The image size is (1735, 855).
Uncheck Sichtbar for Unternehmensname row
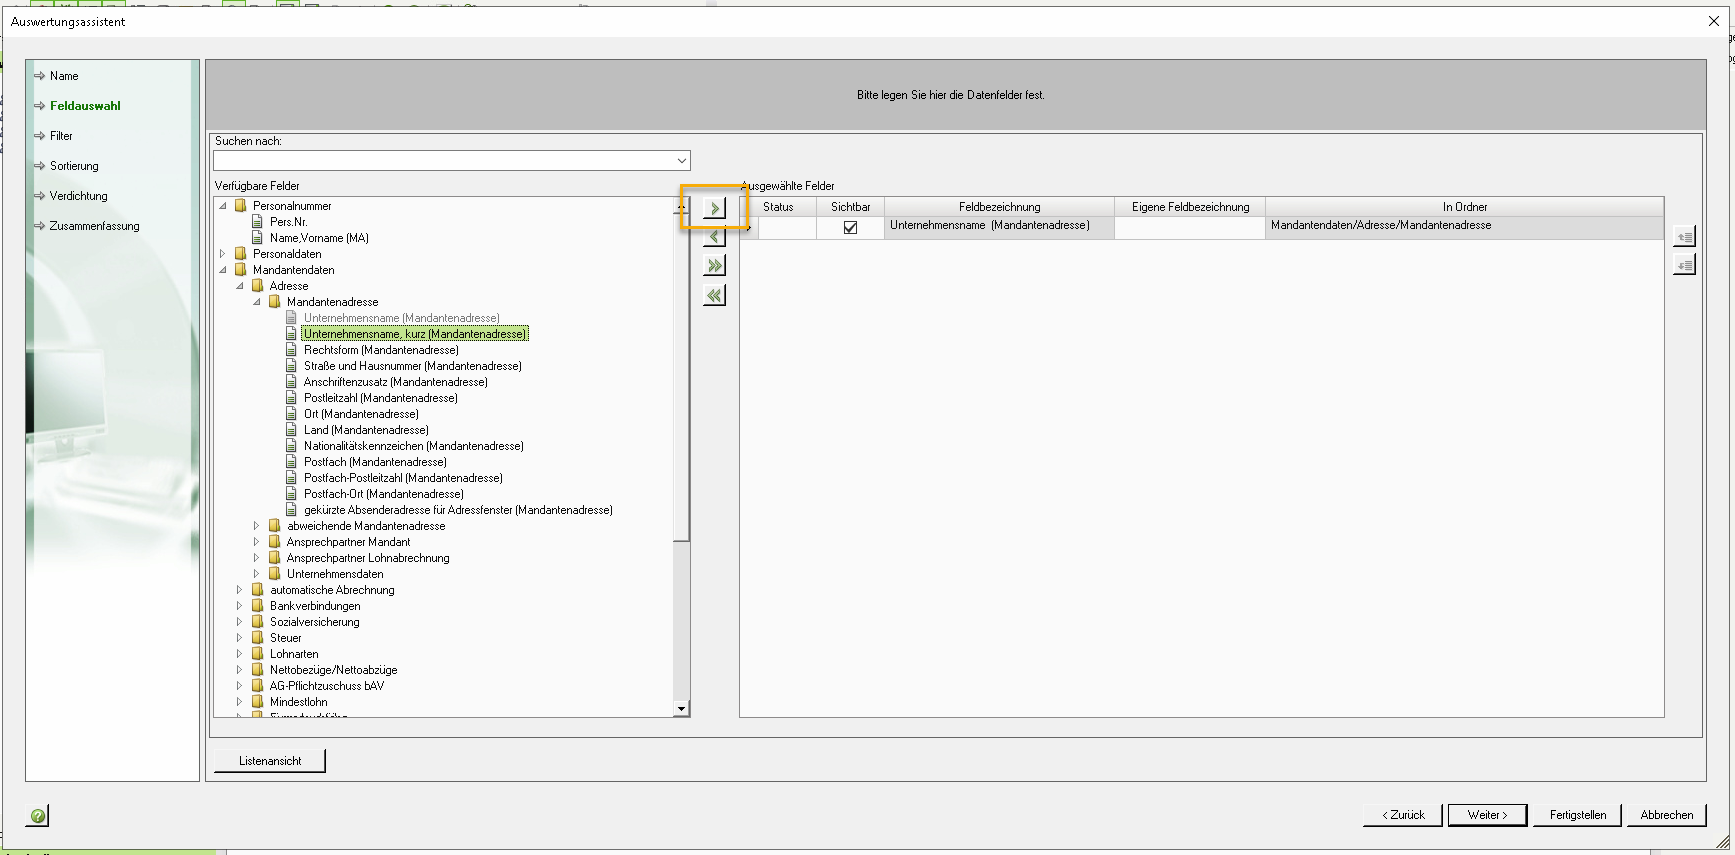[850, 227]
